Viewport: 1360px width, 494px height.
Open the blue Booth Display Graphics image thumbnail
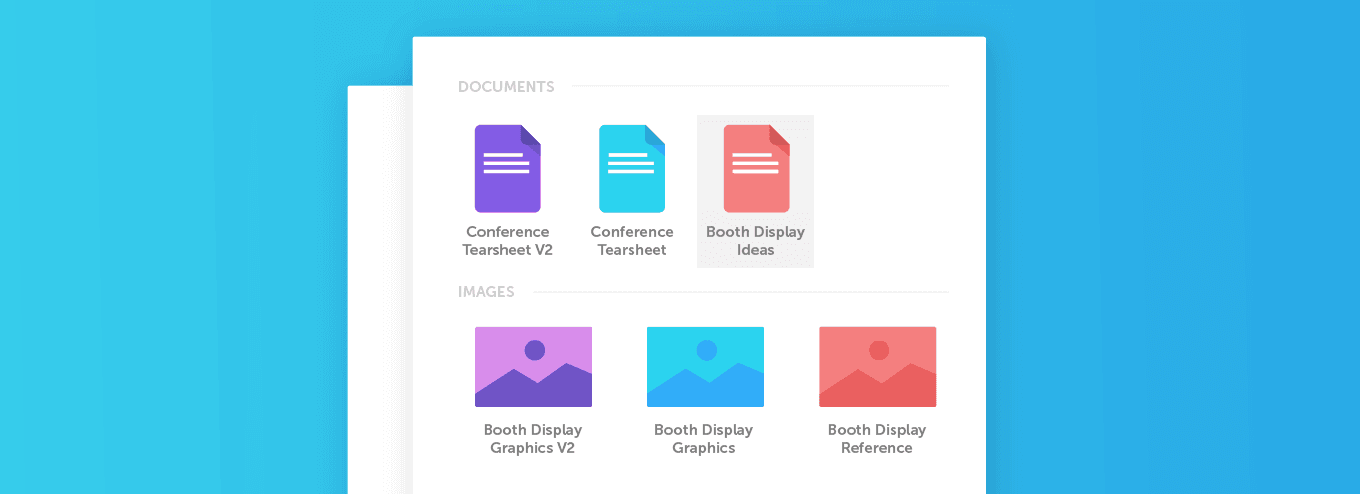coord(705,367)
